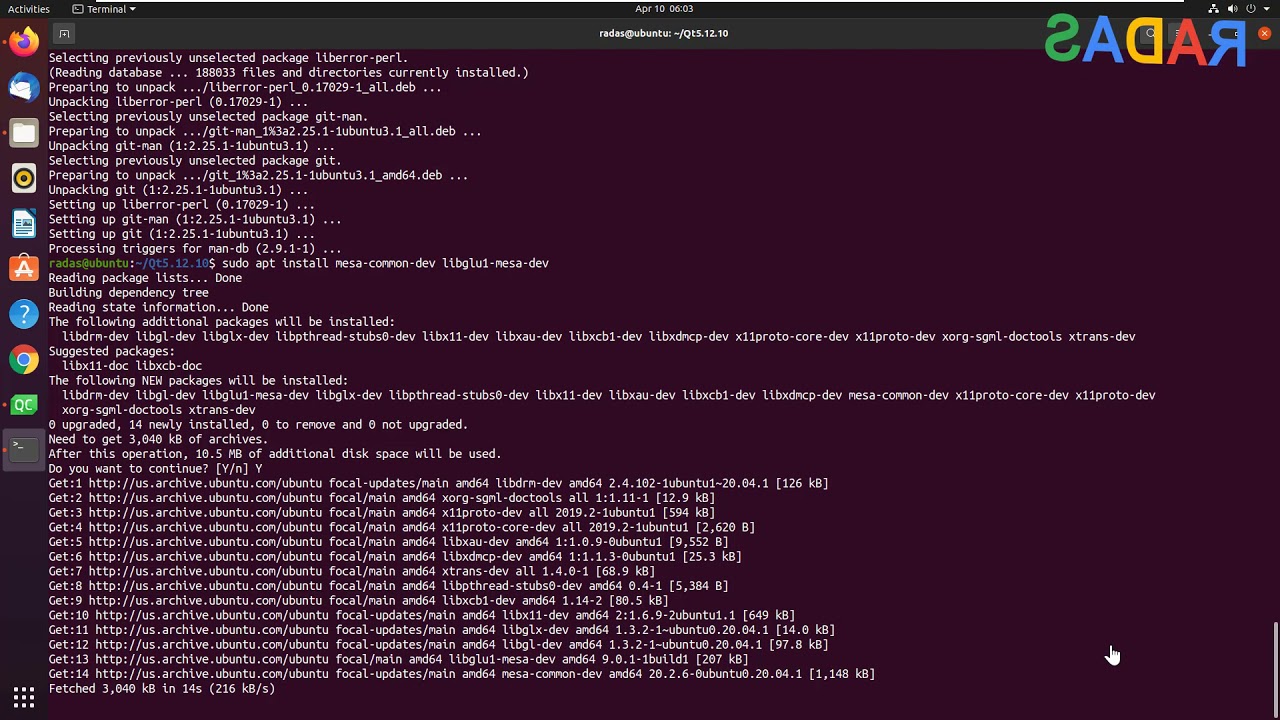
Task: Open the Help icon in the dock
Action: coord(24,314)
